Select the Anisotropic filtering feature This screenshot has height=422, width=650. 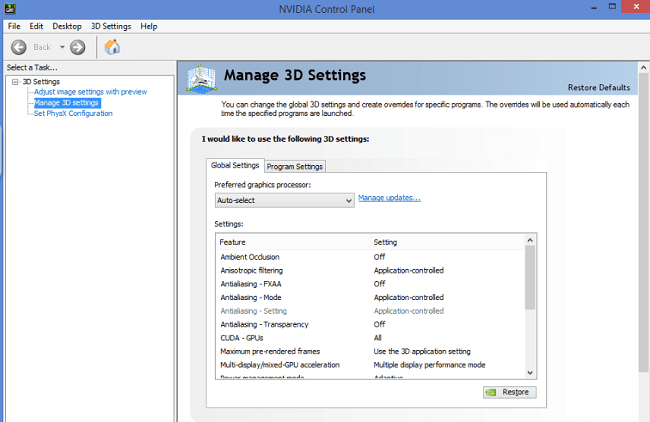click(252, 270)
